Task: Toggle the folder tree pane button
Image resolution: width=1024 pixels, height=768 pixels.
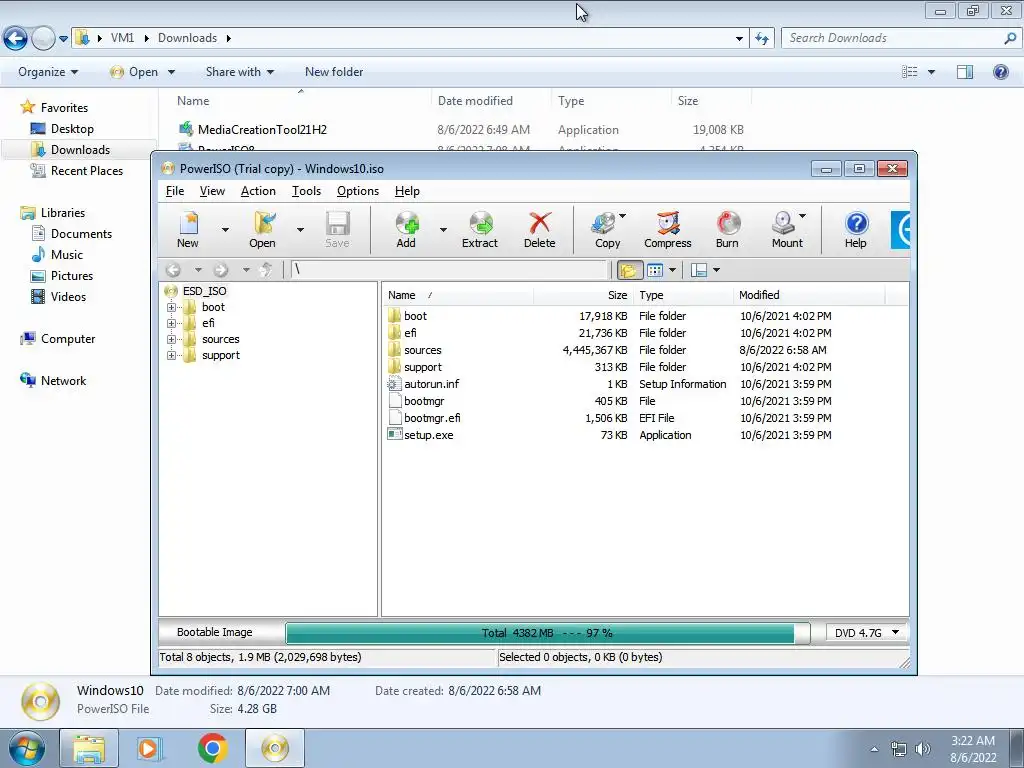Action: point(629,270)
